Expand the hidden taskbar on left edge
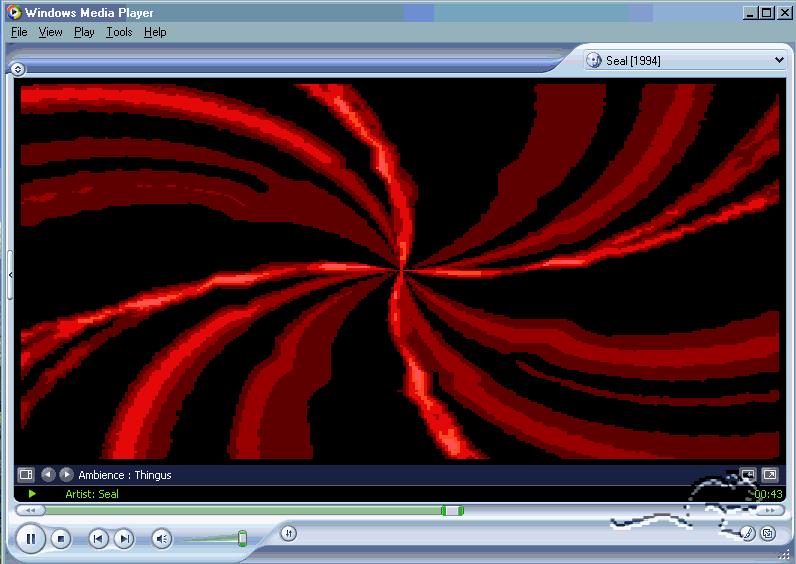Screen dimensions: 796x564 [10, 273]
